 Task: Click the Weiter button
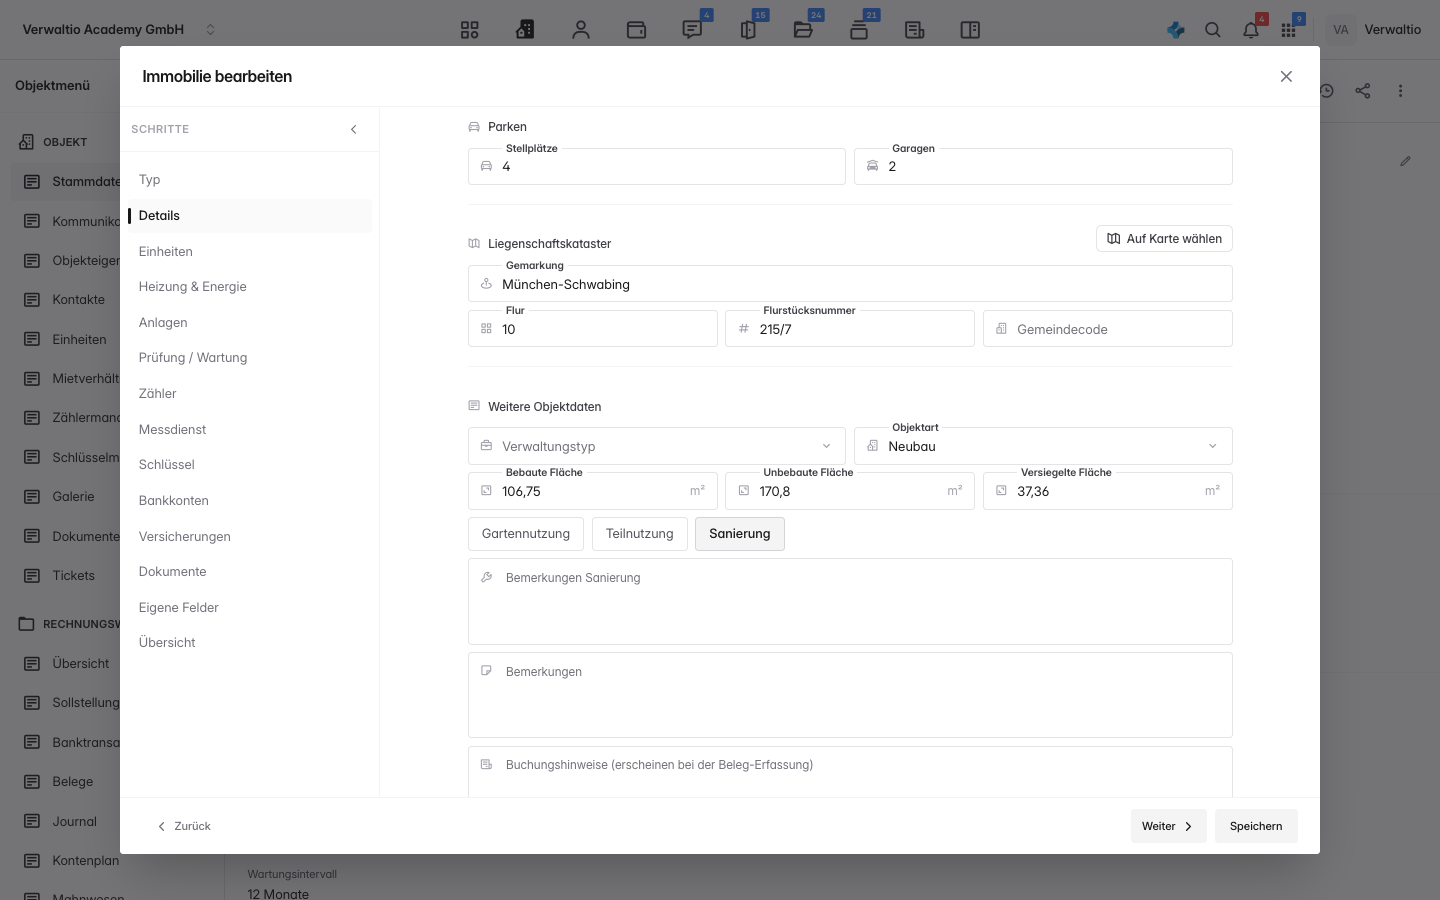(x=1168, y=826)
